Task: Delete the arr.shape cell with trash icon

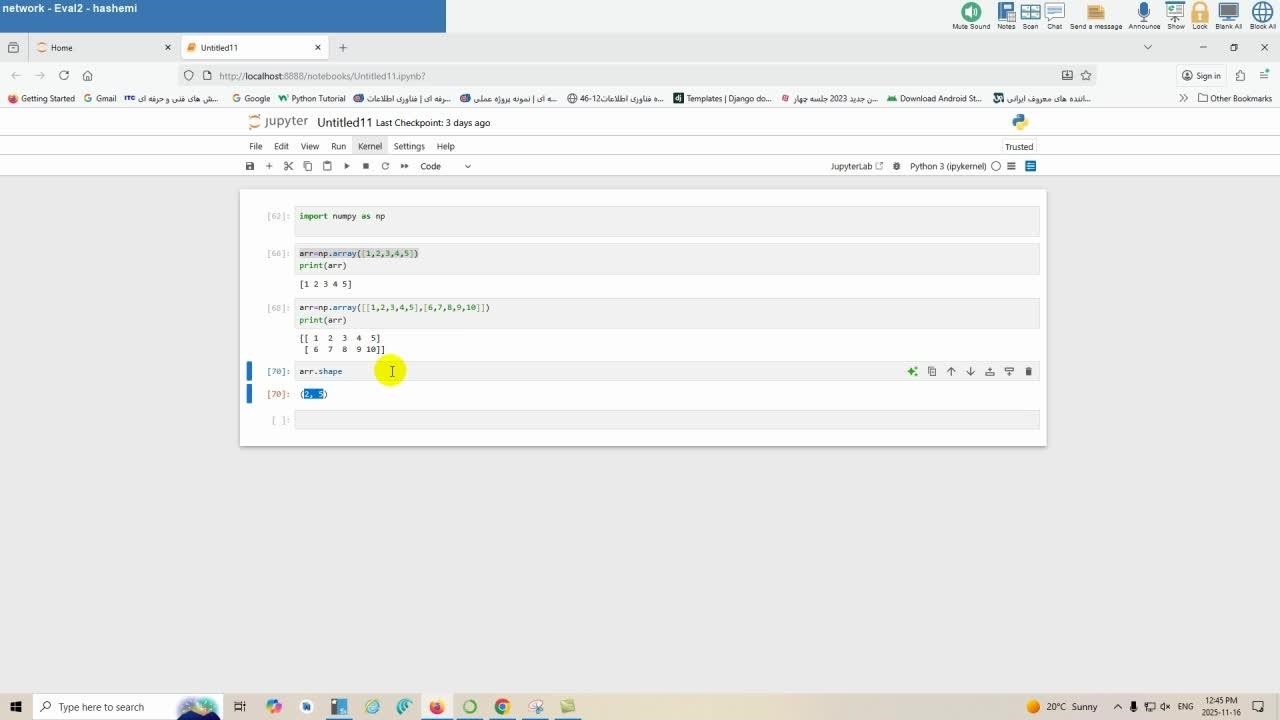Action: pyautogui.click(x=1028, y=372)
